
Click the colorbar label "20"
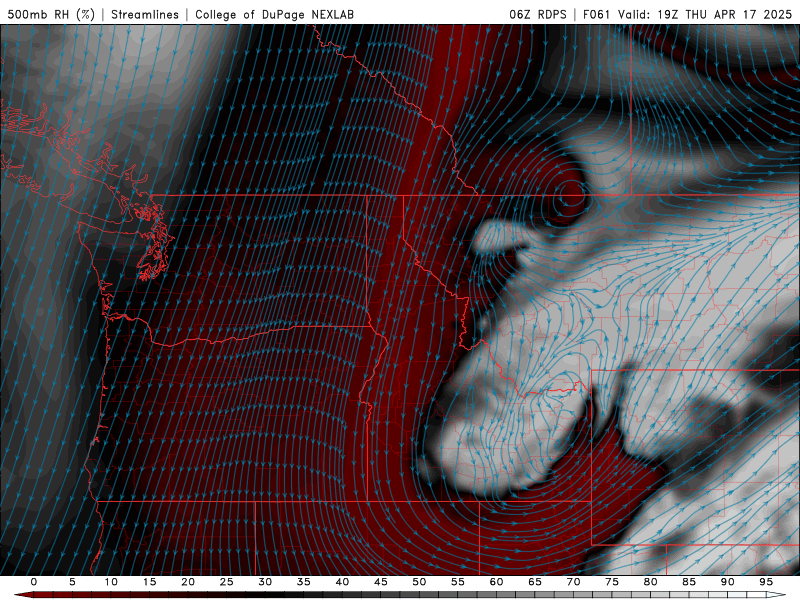point(188,582)
